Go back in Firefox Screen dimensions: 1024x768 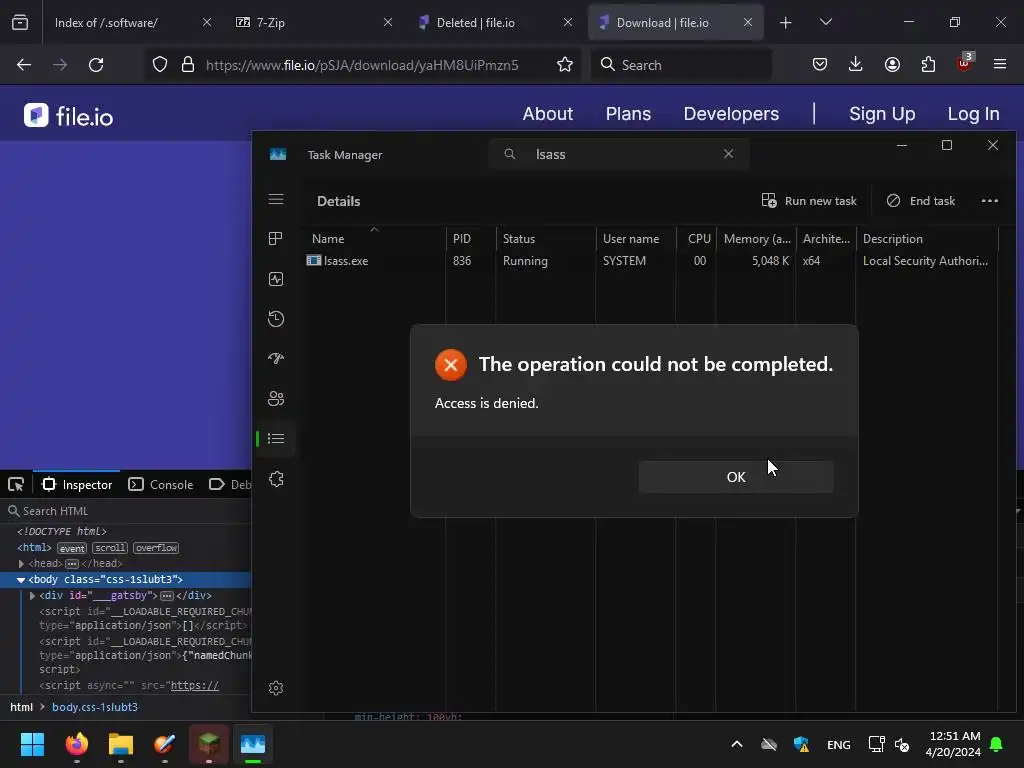[x=24, y=65]
